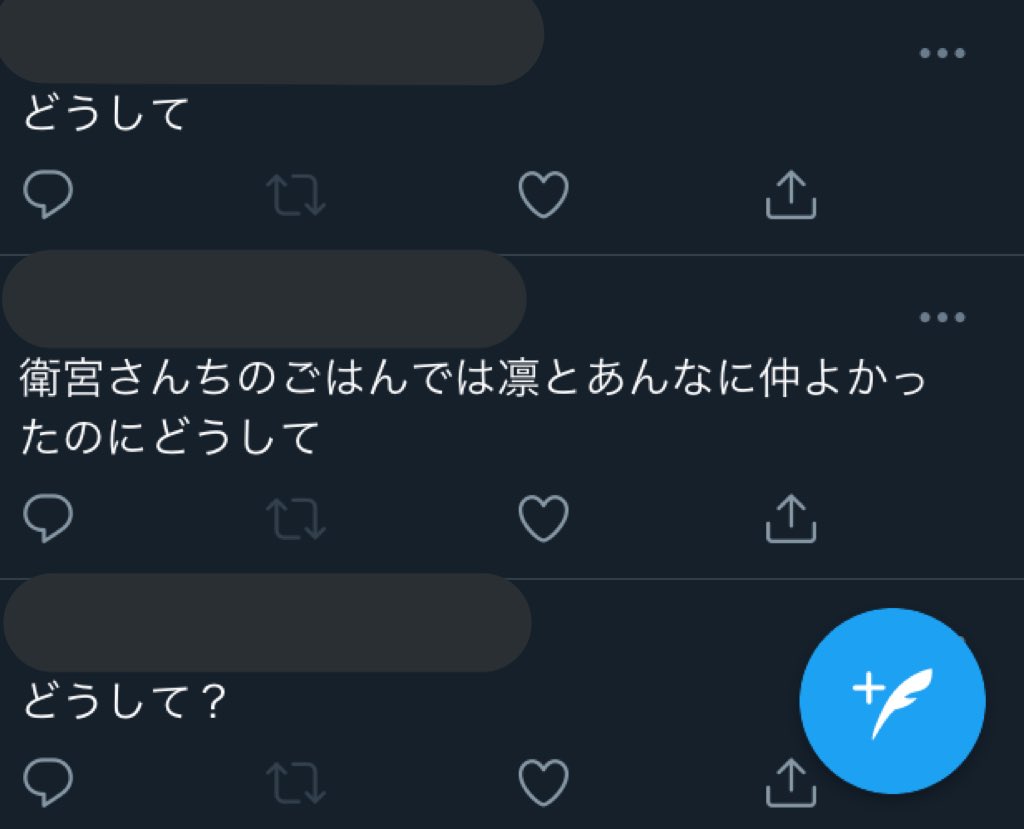Like the first どうして tweet

[543, 194]
